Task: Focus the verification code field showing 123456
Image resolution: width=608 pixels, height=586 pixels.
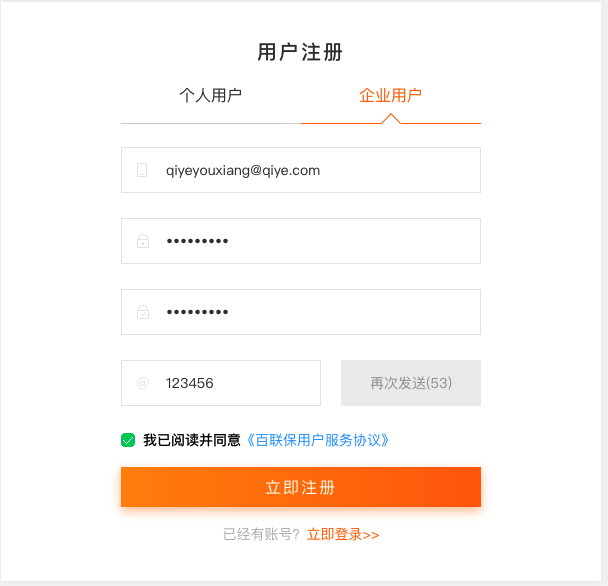Action: coord(221,383)
